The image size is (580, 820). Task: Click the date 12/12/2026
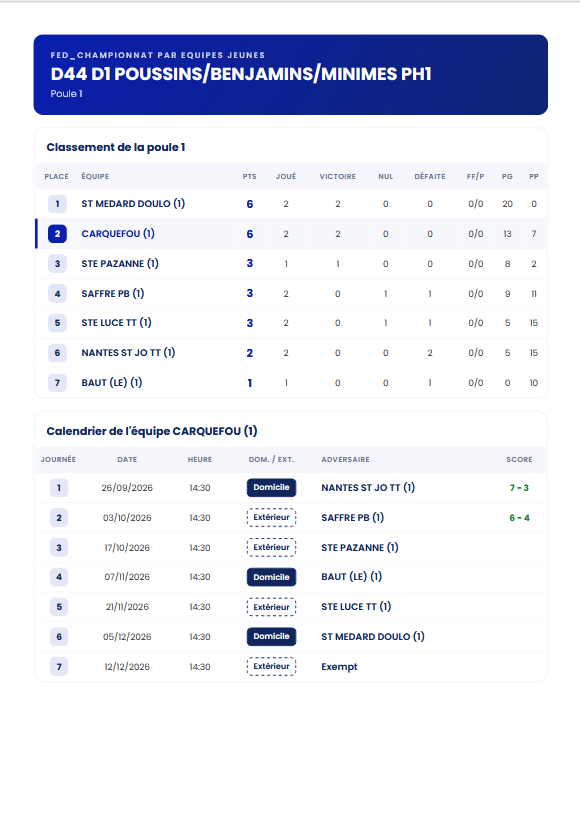(127, 666)
